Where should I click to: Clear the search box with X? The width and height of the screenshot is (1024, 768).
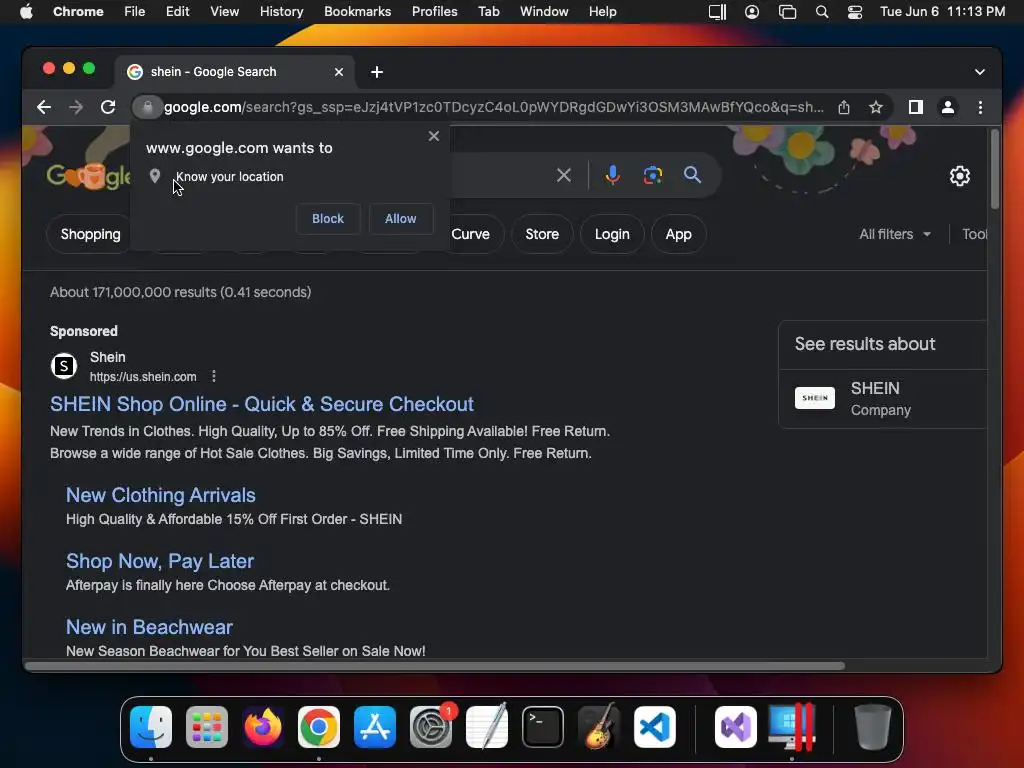point(564,175)
